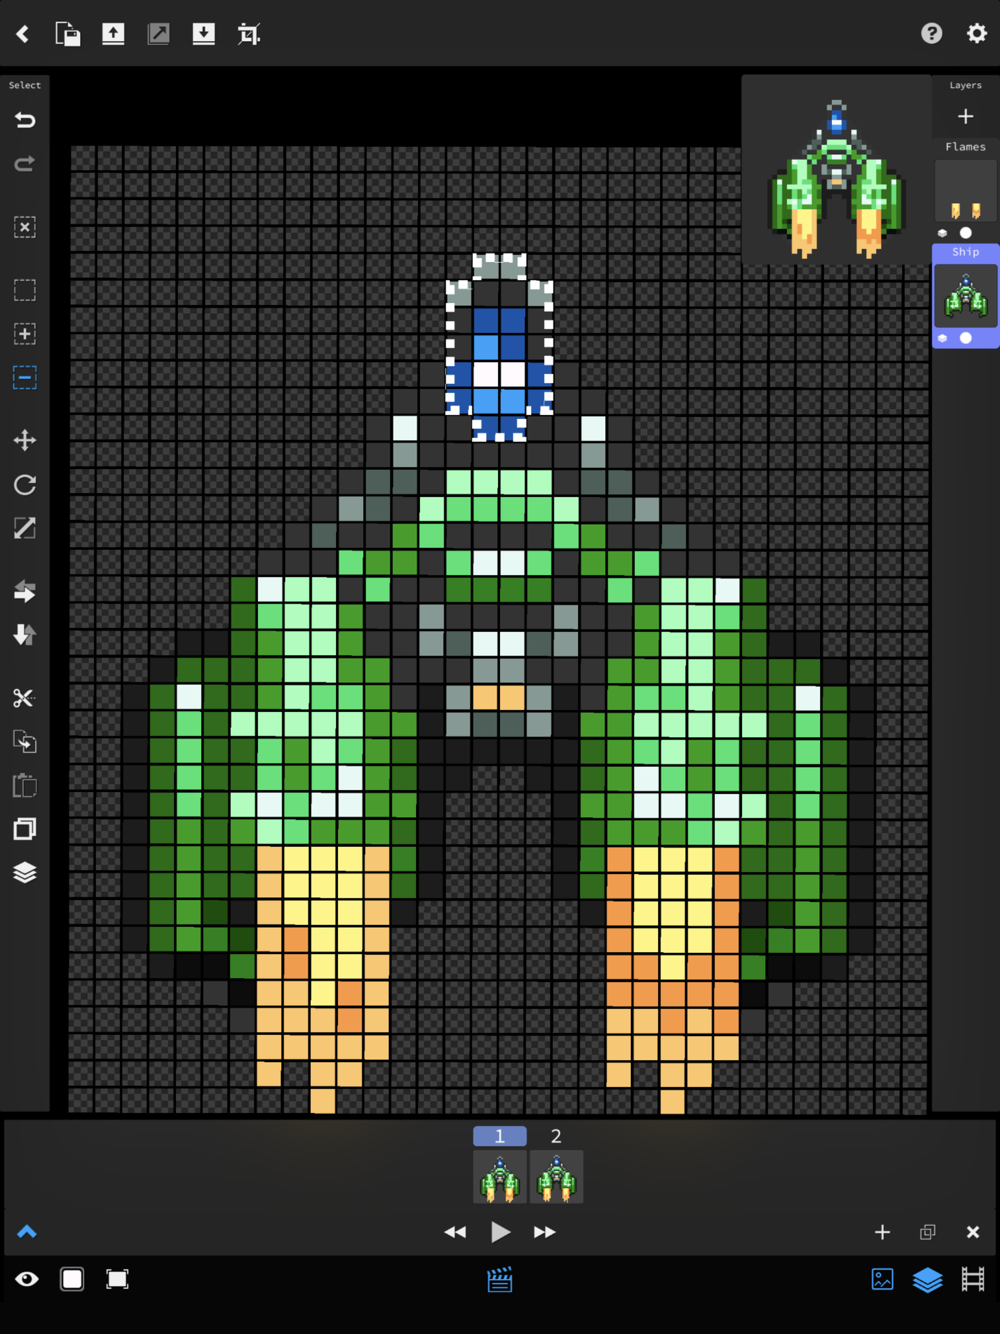Tap the spaceship preview thumbnail
Viewport: 1000px width, 1334px height.
point(836,170)
